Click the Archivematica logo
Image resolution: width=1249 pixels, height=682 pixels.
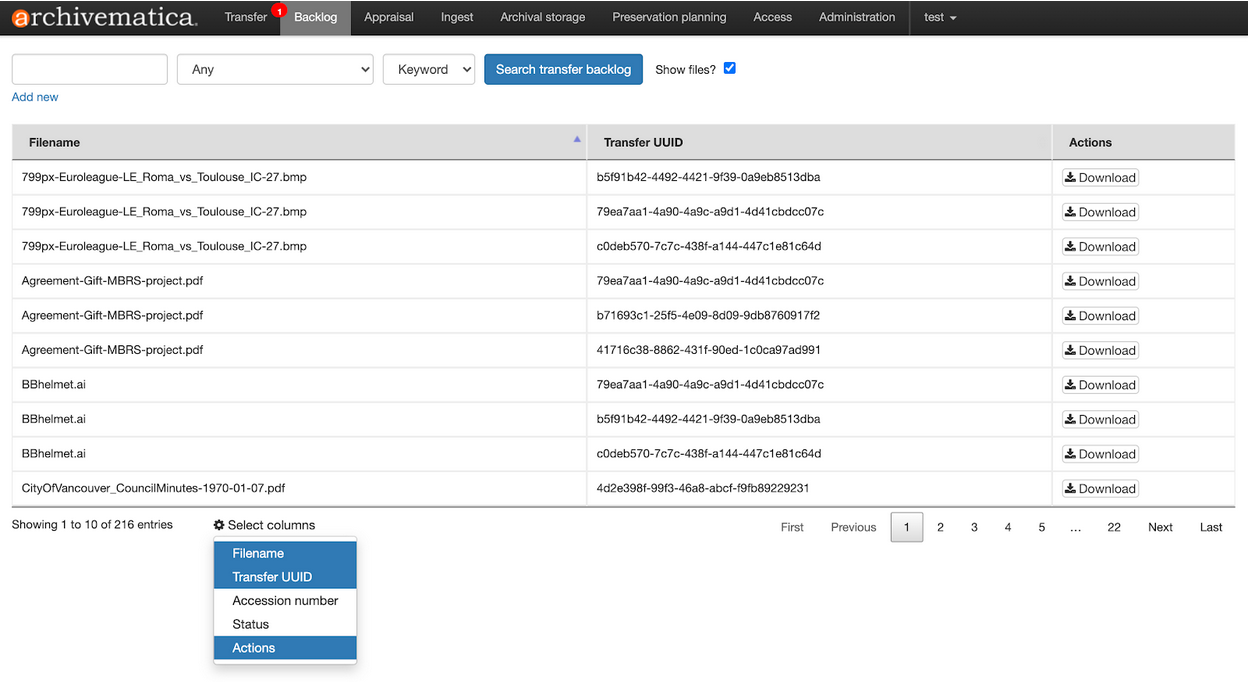[x=103, y=17]
